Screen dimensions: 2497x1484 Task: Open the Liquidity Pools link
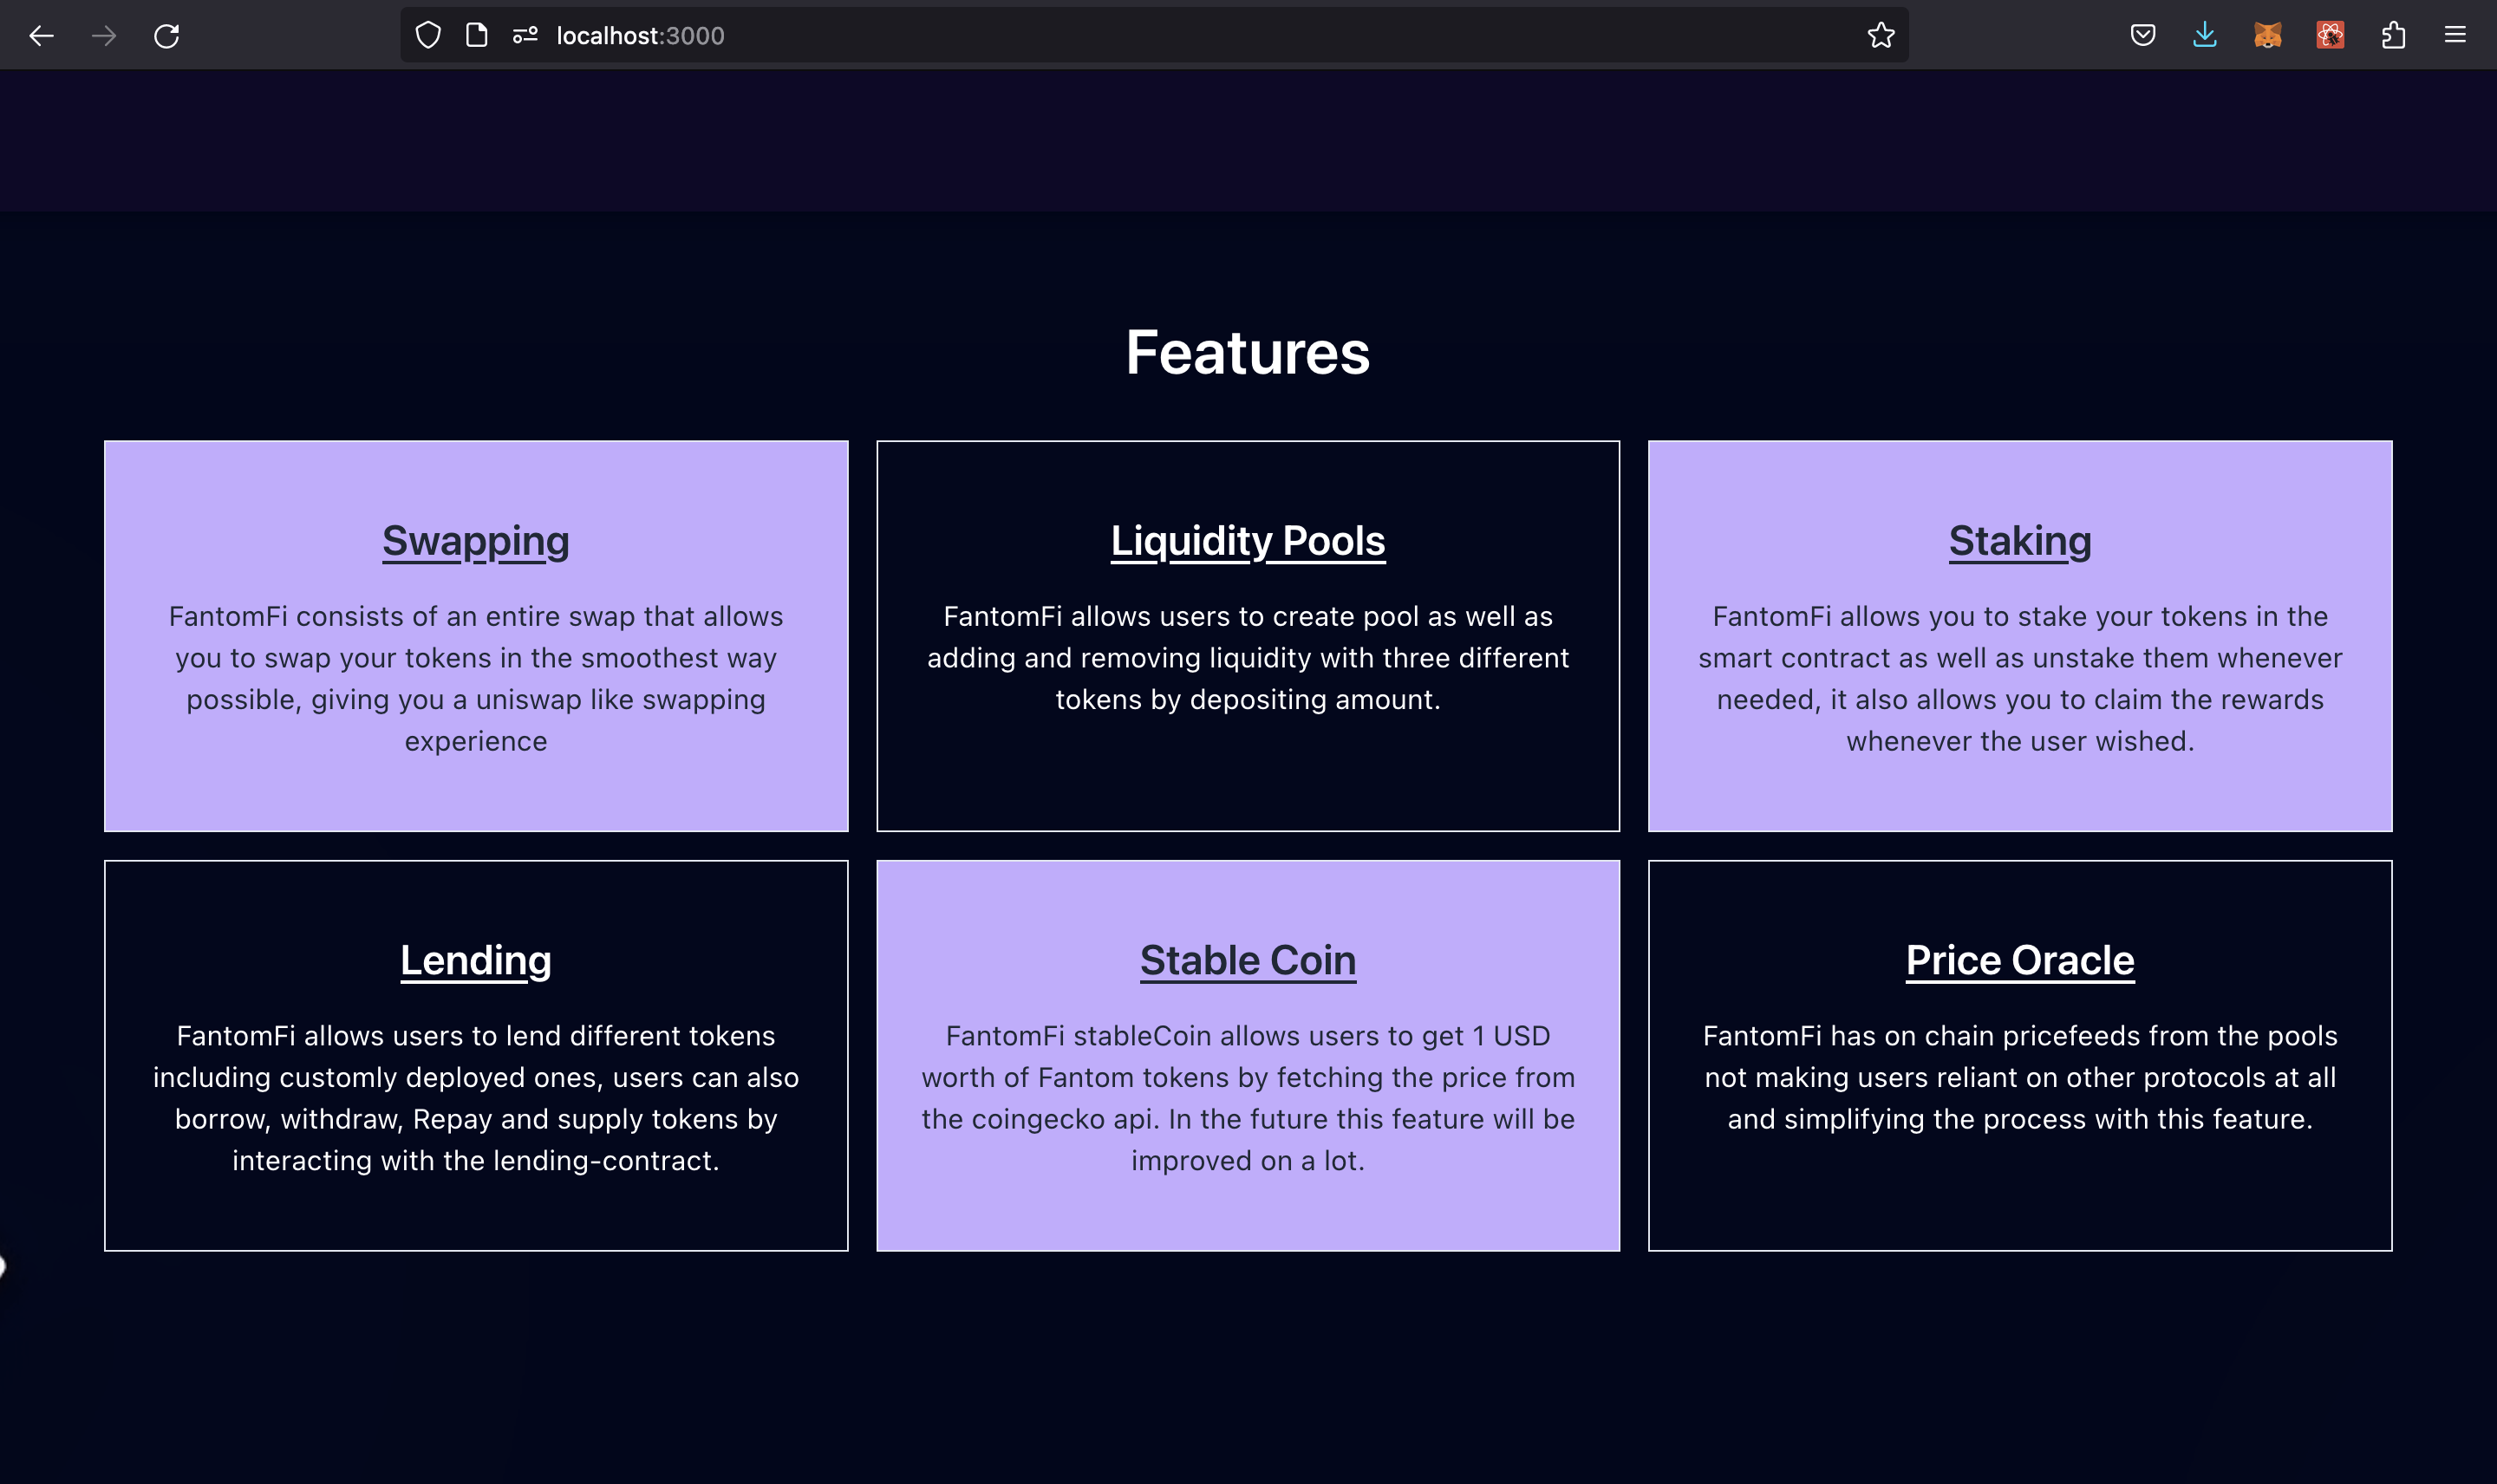(x=1247, y=541)
